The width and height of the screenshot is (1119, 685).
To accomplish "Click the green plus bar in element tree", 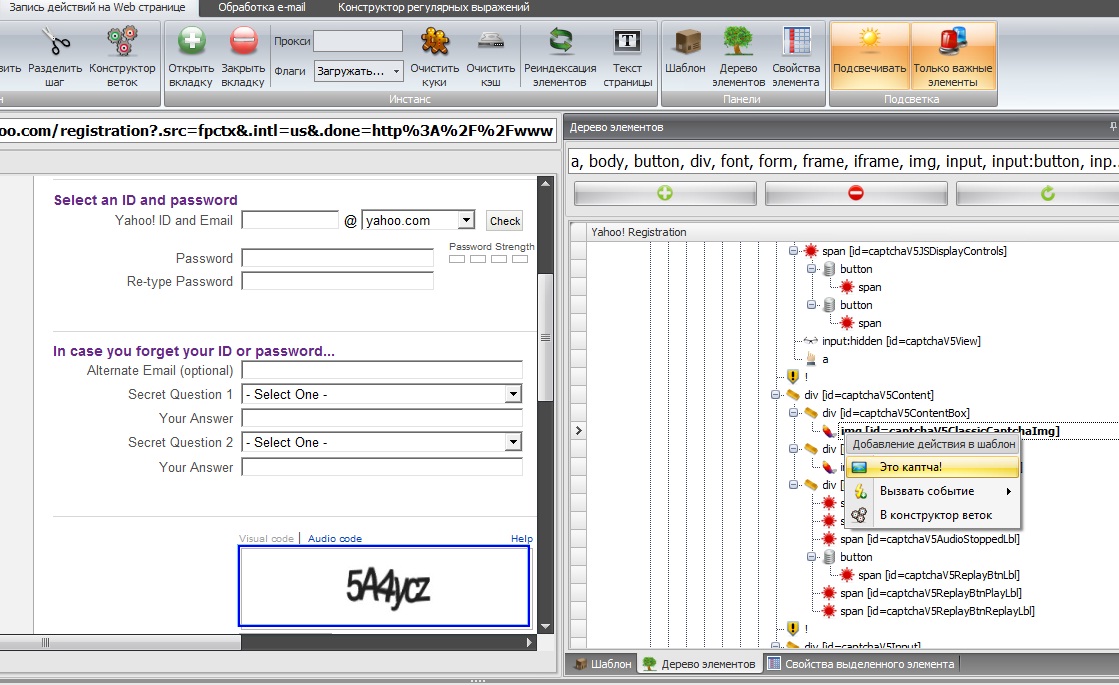I will [x=664, y=193].
